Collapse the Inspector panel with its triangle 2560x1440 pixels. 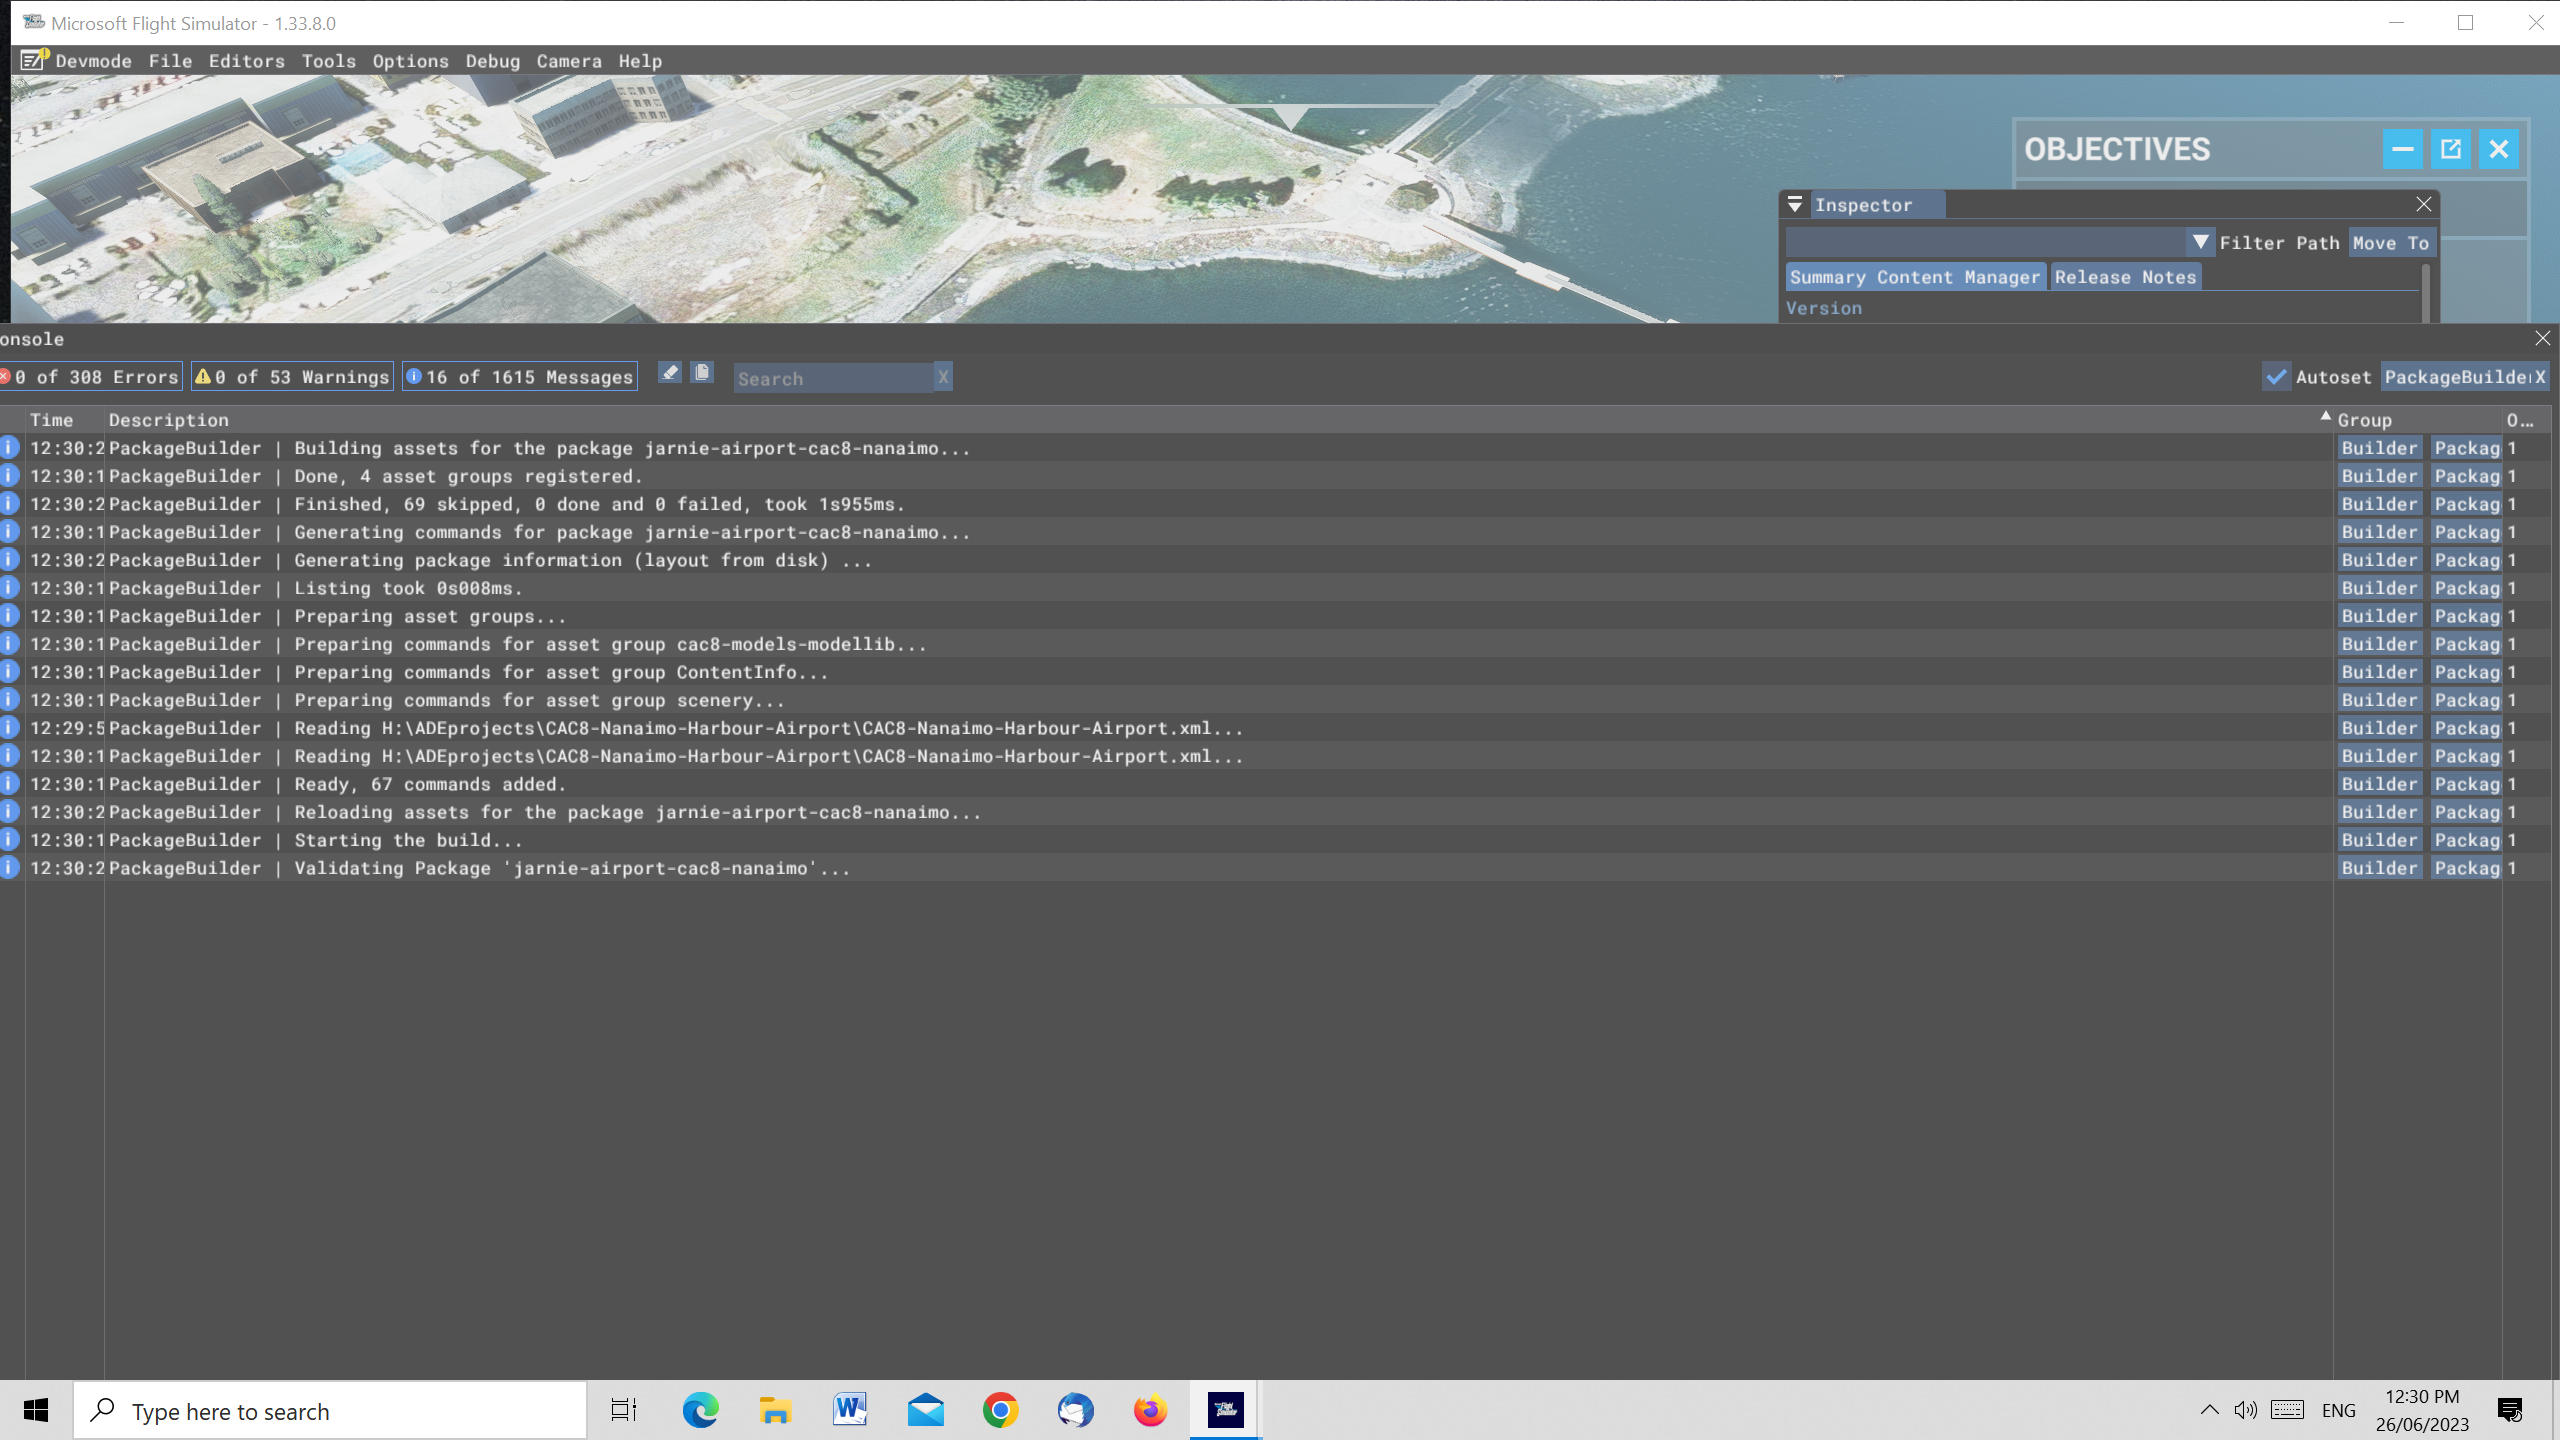(1794, 204)
